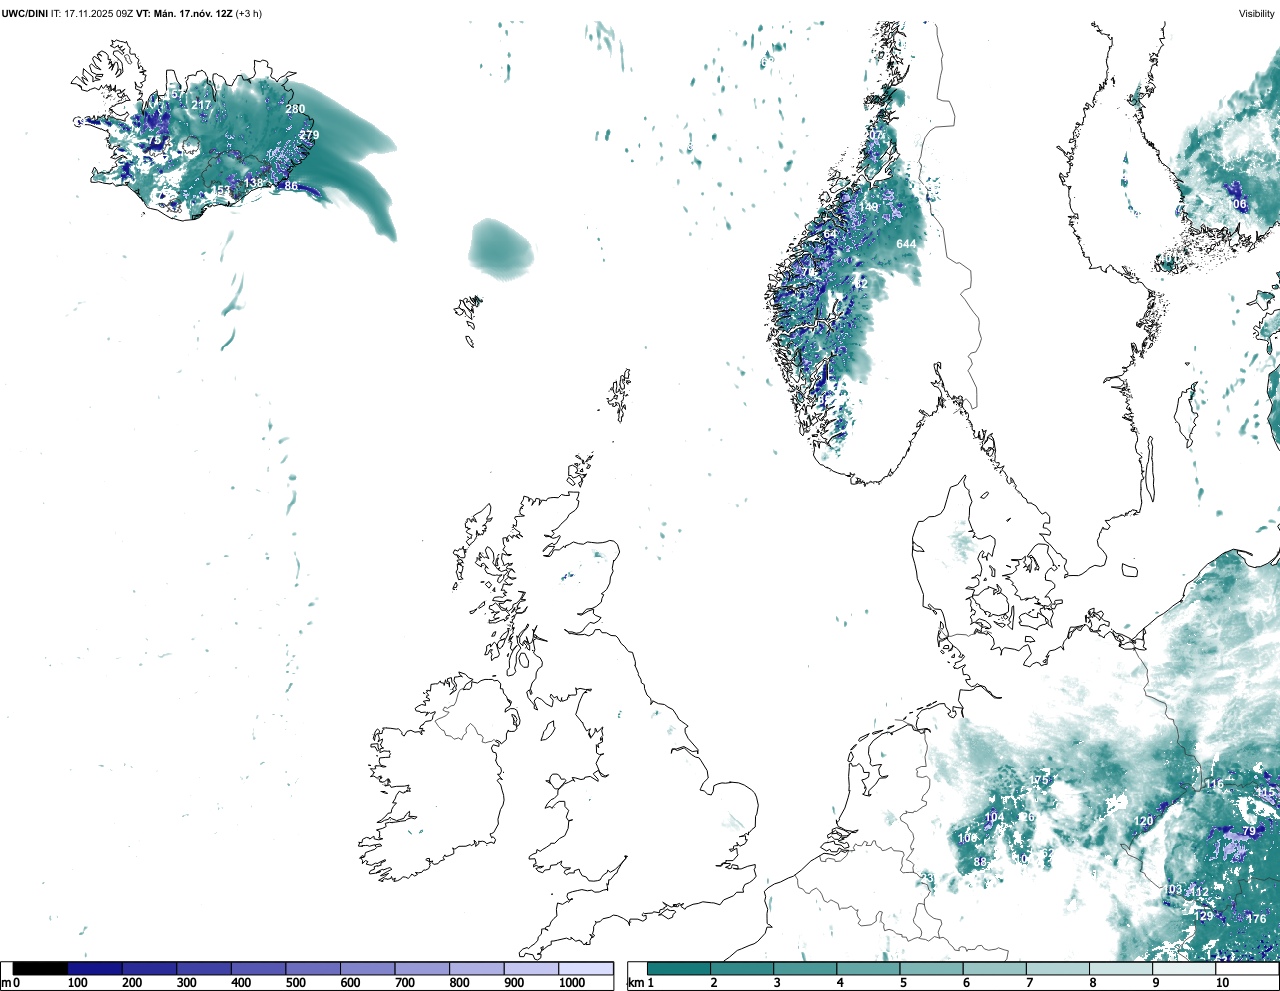Image resolution: width=1280 pixels, height=991 pixels.
Task: Click the 1000 tick label on meter scale
Action: [x=572, y=983]
